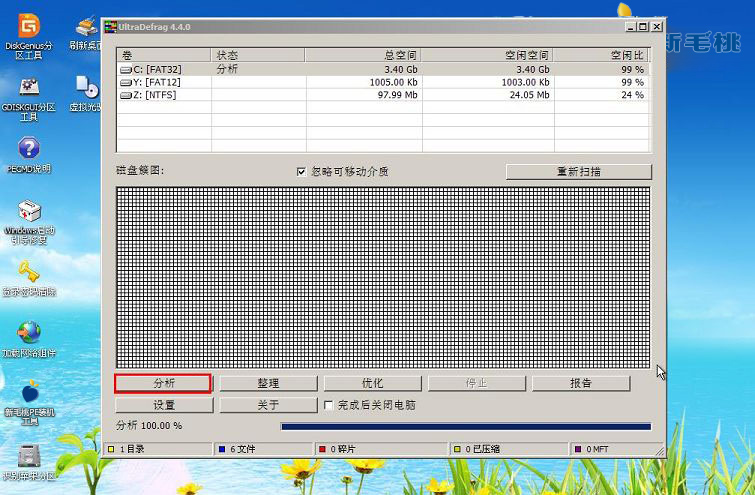This screenshot has width=755, height=495.
Task: Minimize the UltraDefrag window
Action: click(631, 27)
